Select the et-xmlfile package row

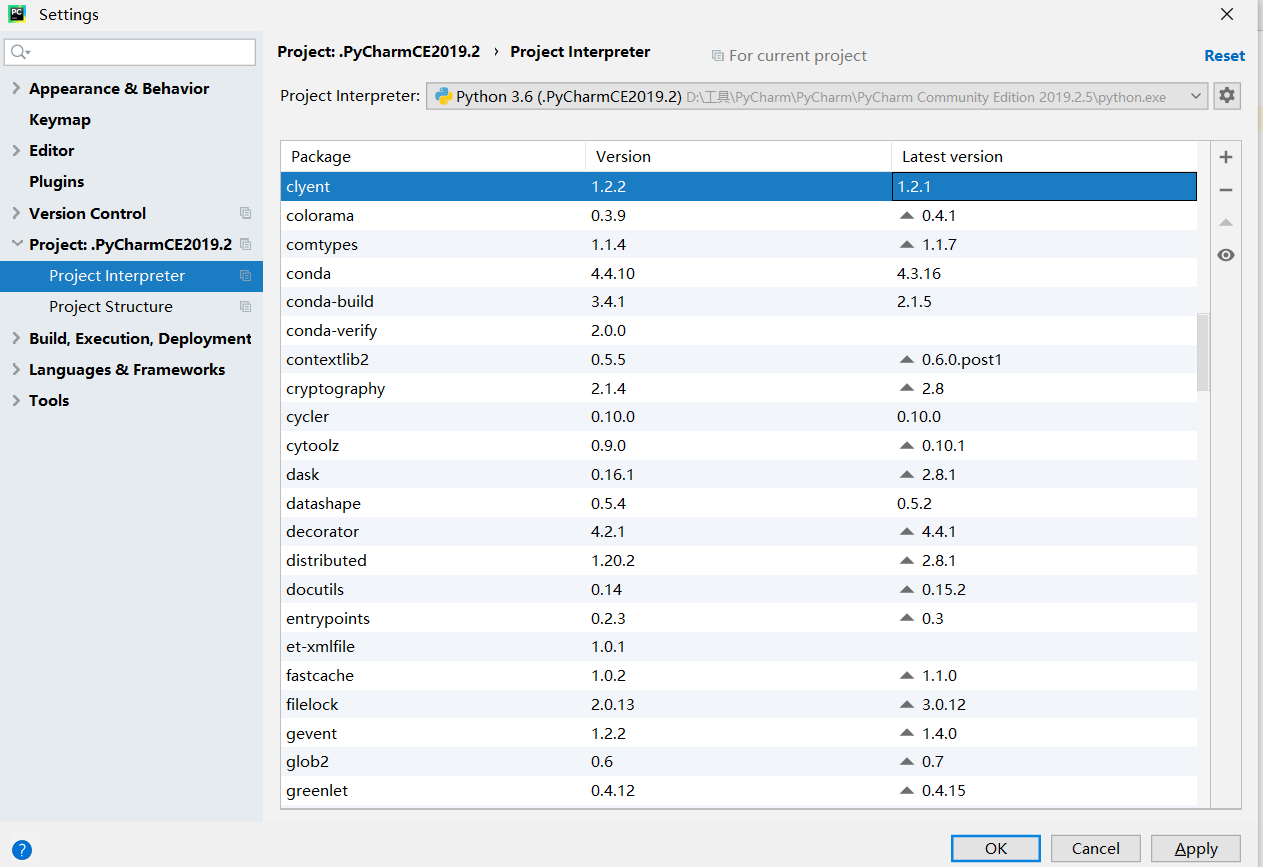pyautogui.click(x=738, y=647)
